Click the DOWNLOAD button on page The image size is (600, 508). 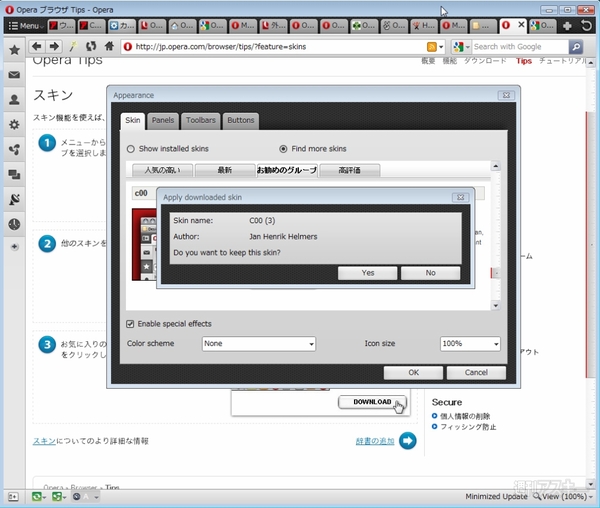372,402
